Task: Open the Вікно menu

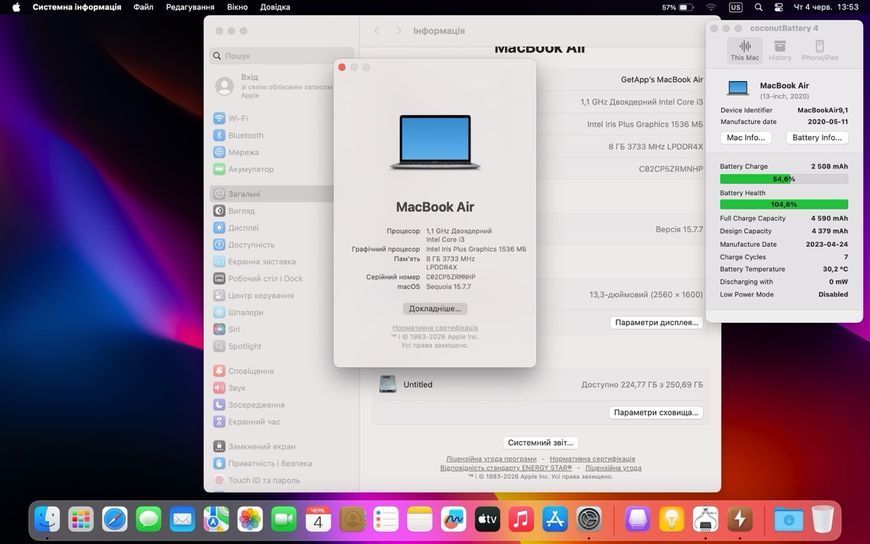Action: click(237, 7)
